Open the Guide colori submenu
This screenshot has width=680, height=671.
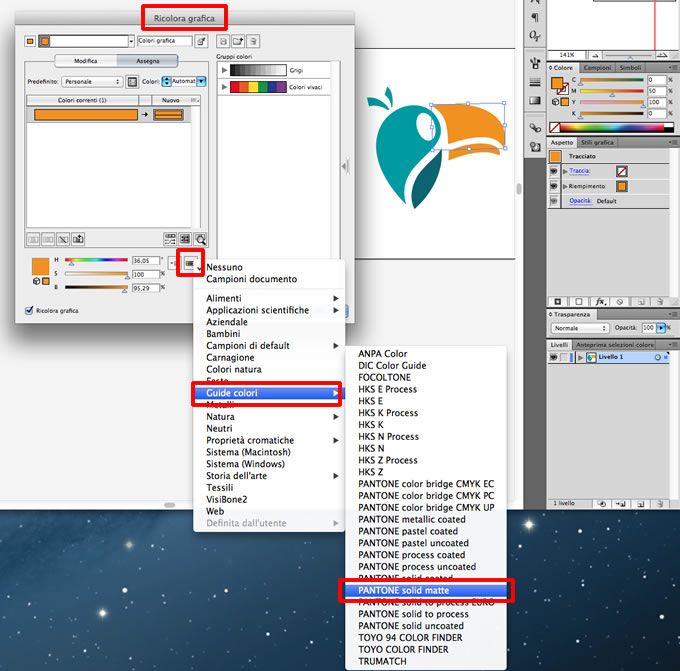tap(269, 393)
